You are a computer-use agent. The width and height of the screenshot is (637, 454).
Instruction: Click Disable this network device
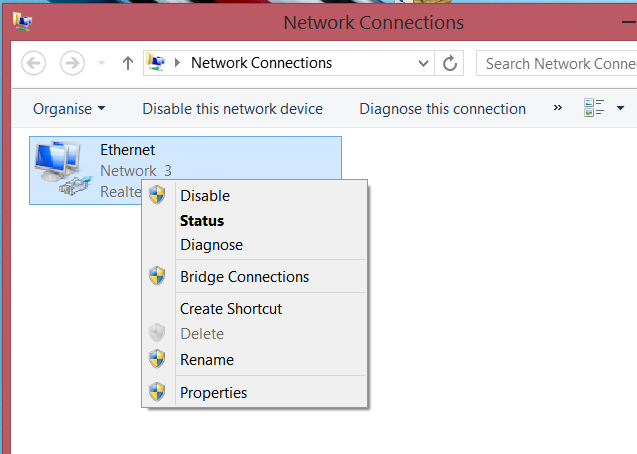tap(232, 109)
